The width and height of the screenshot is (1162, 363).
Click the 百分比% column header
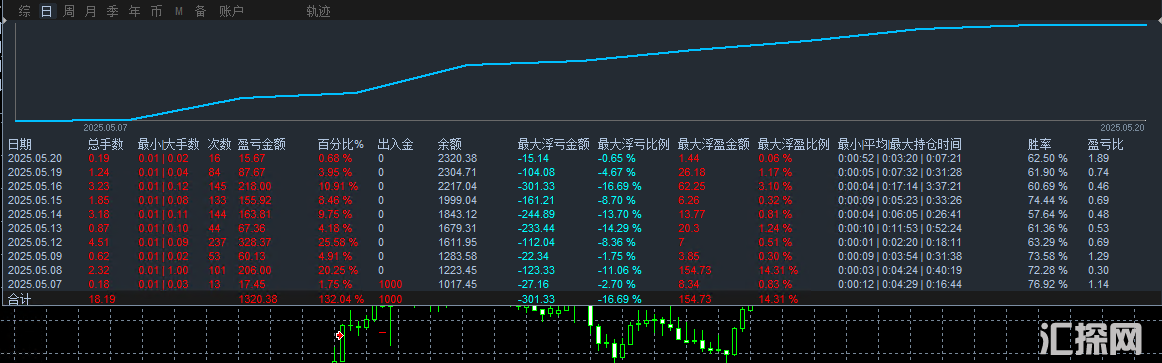(341, 144)
